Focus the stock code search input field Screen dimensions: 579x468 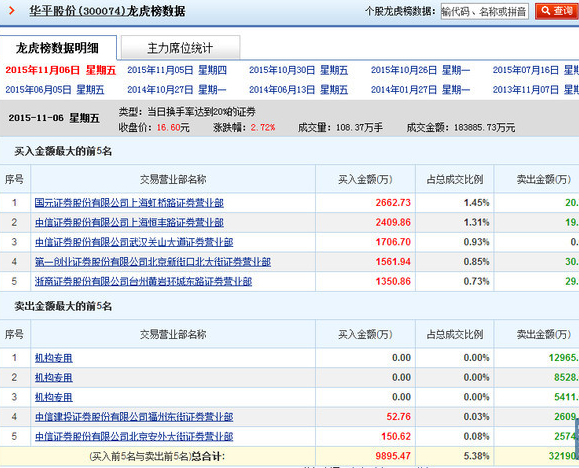click(x=484, y=11)
